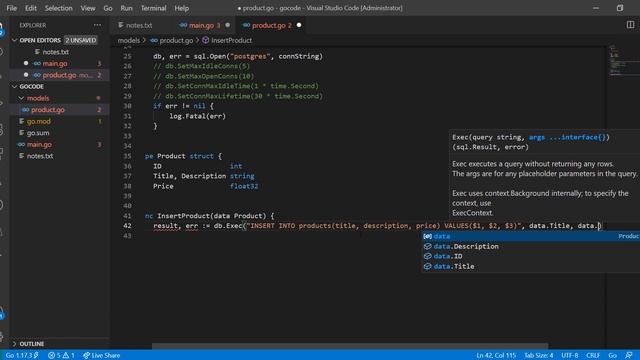640x360 pixels.
Task: Open Explorer more actions ellipsis
Action: tap(97, 25)
